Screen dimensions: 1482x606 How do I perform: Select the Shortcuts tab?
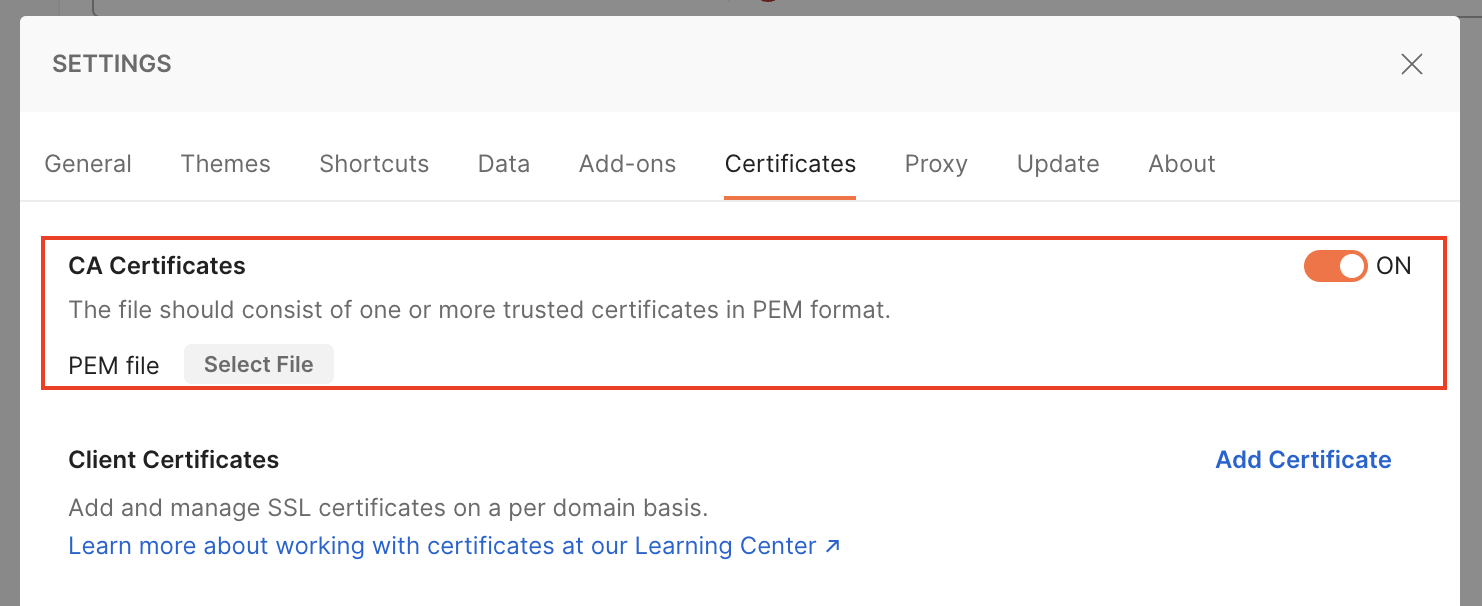pyautogui.click(x=373, y=163)
